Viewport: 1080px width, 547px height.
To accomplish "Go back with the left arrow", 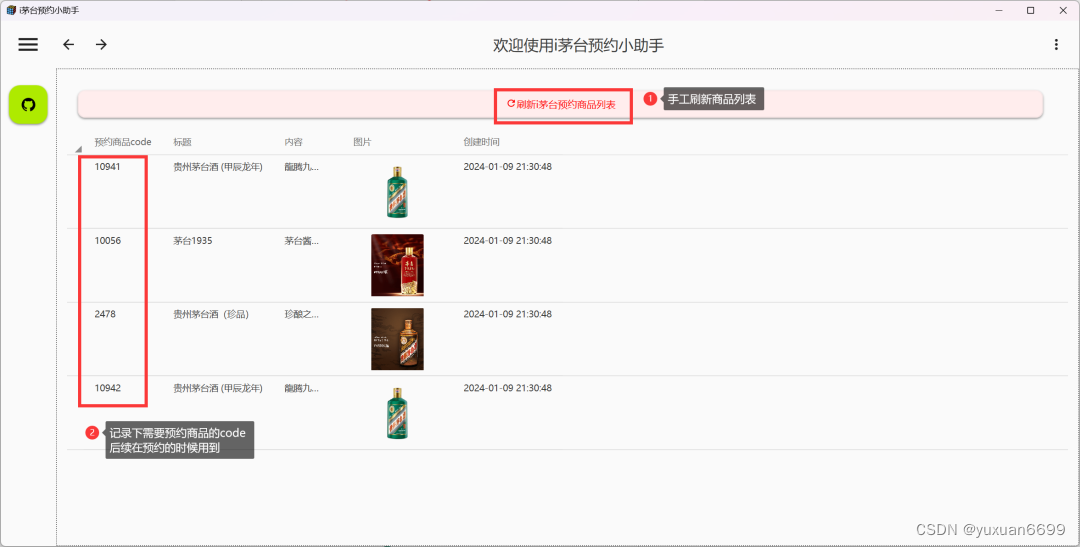I will point(68,44).
